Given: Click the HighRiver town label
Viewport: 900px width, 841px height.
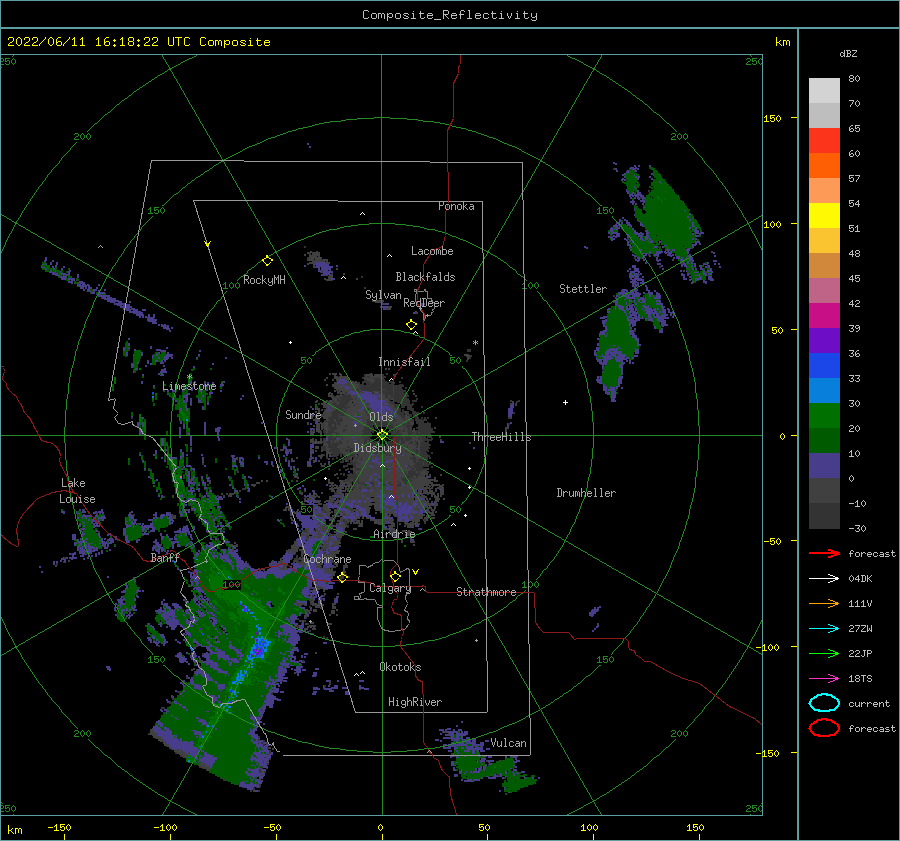Looking at the screenshot, I should pos(415,702).
